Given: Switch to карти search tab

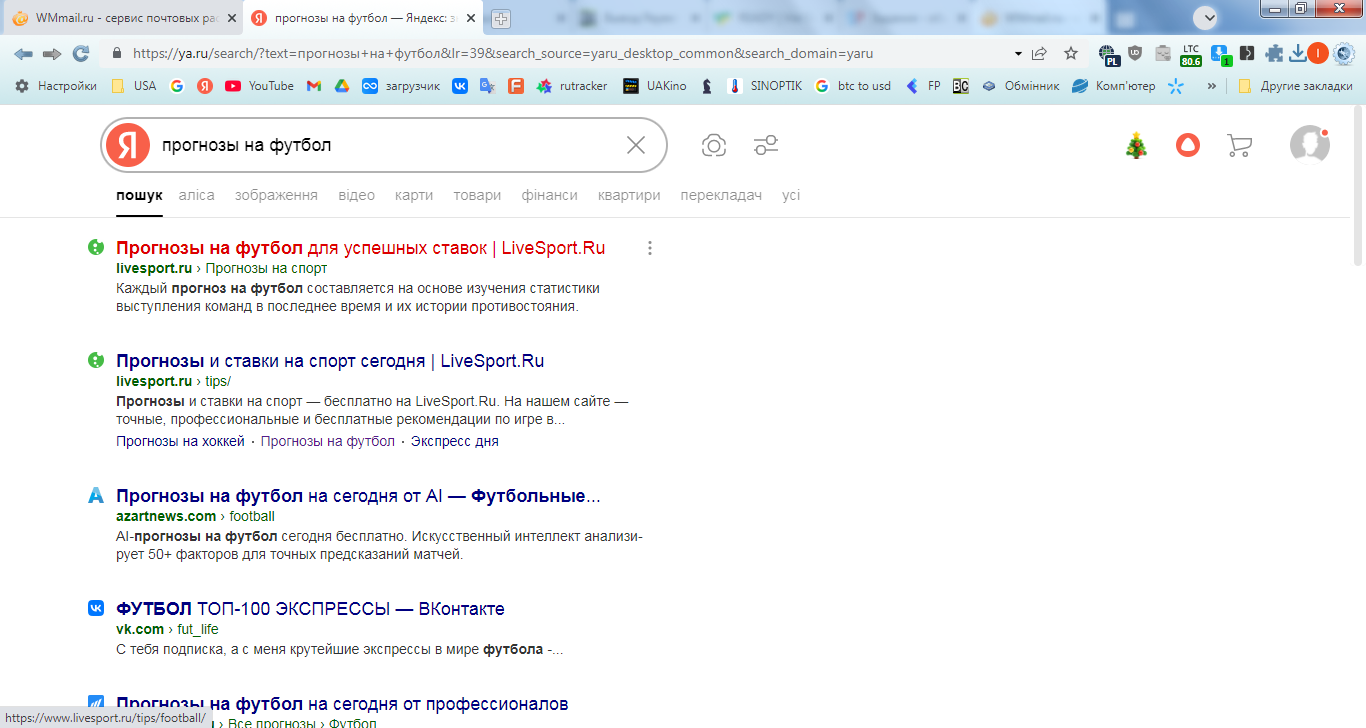Looking at the screenshot, I should 414,195.
